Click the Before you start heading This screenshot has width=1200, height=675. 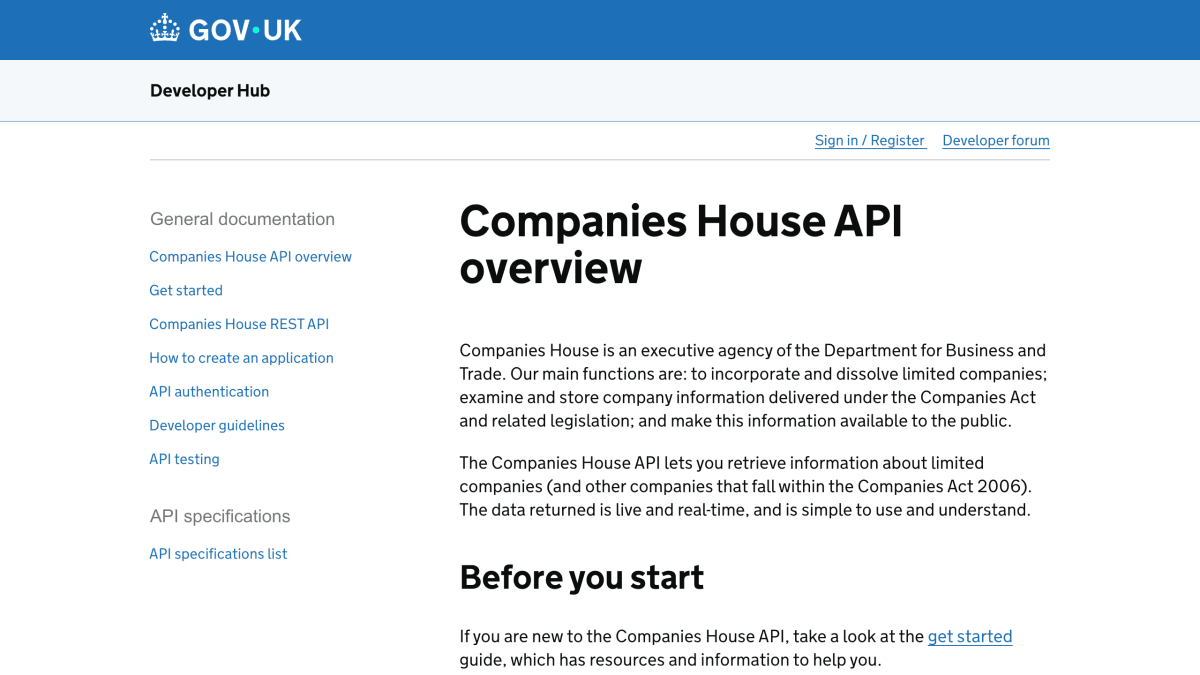tap(582, 577)
